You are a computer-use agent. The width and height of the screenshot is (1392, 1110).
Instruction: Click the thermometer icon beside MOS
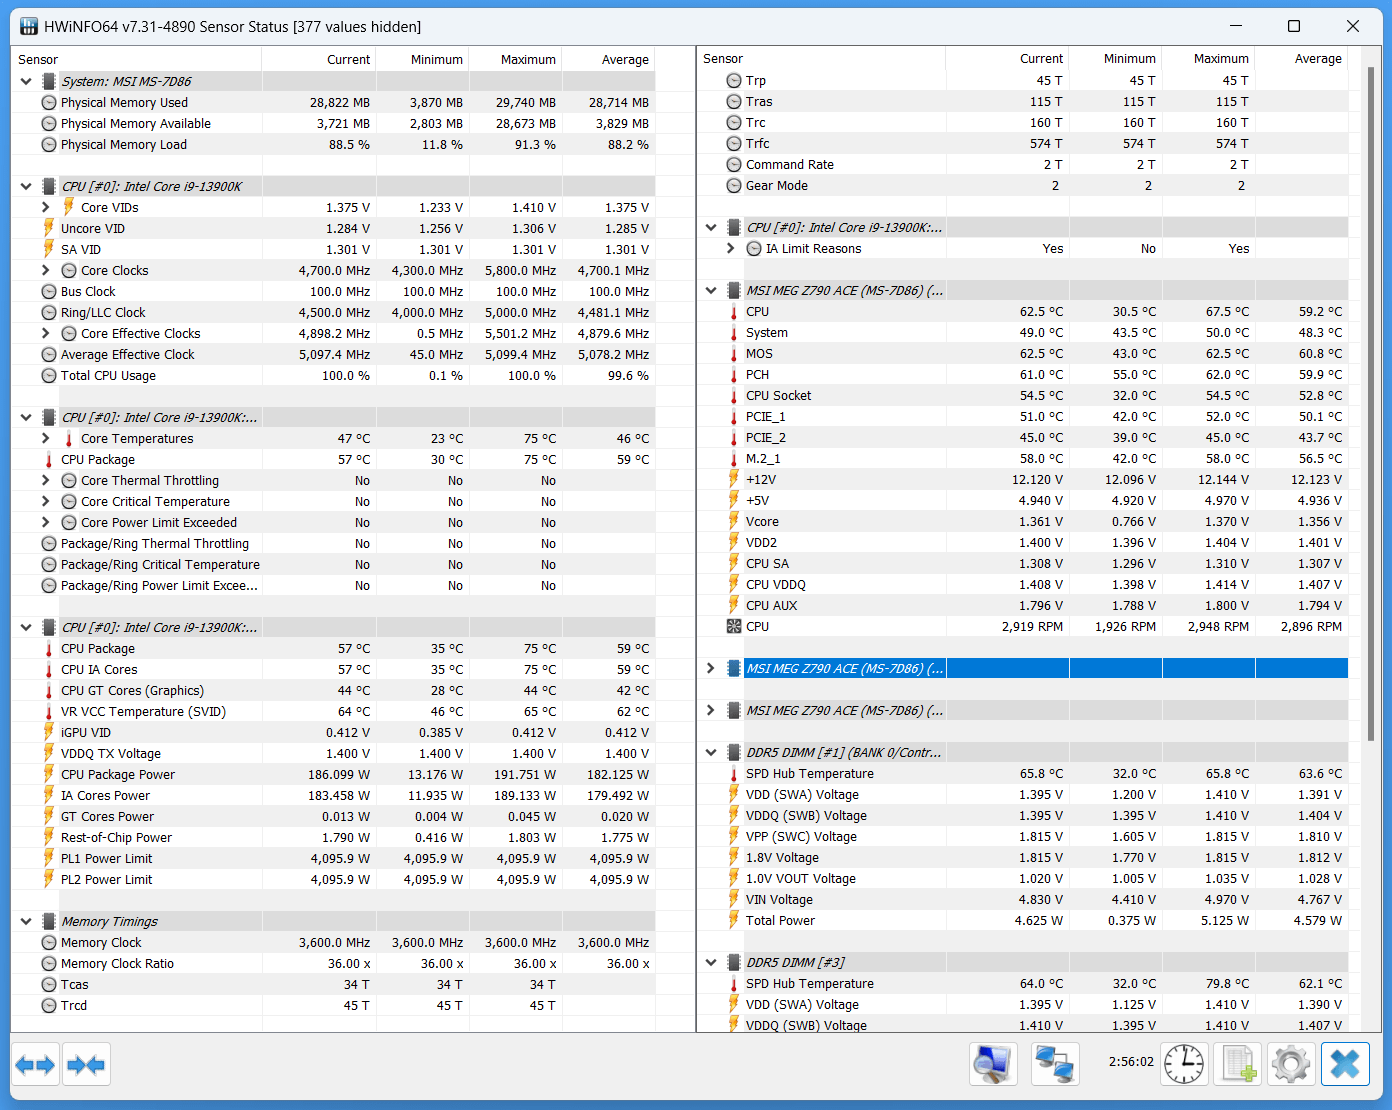[x=734, y=354]
